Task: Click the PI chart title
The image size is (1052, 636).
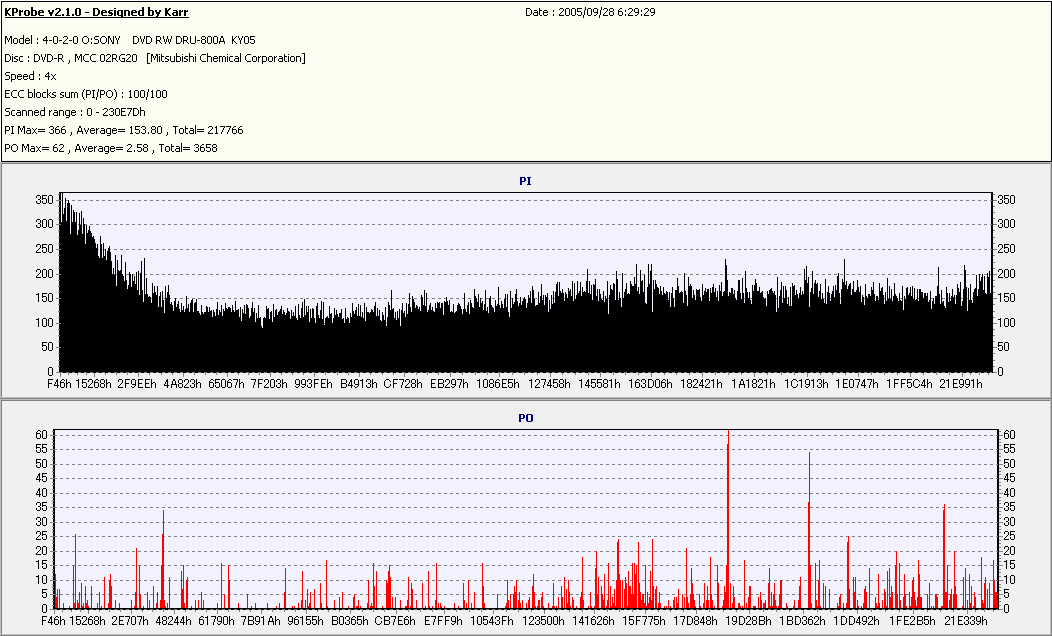Action: 525,181
